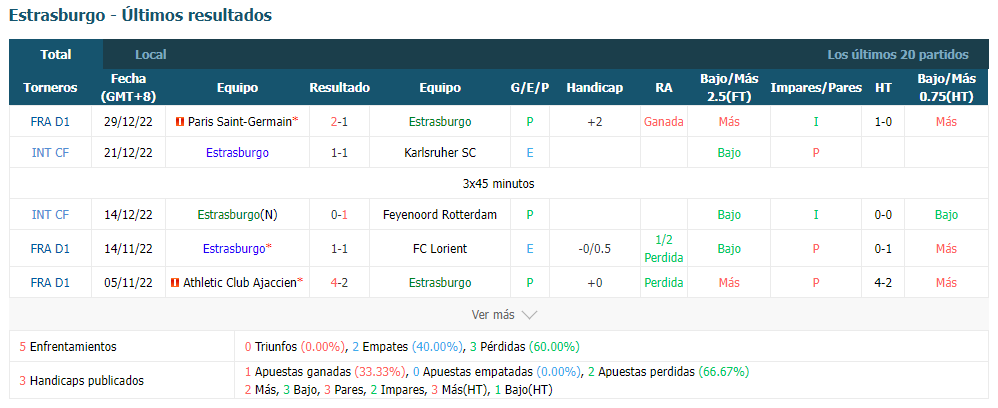The image size is (998, 408).
Task: Click red card icon beside Athletic Club Ajaccien
Action: click(x=174, y=283)
